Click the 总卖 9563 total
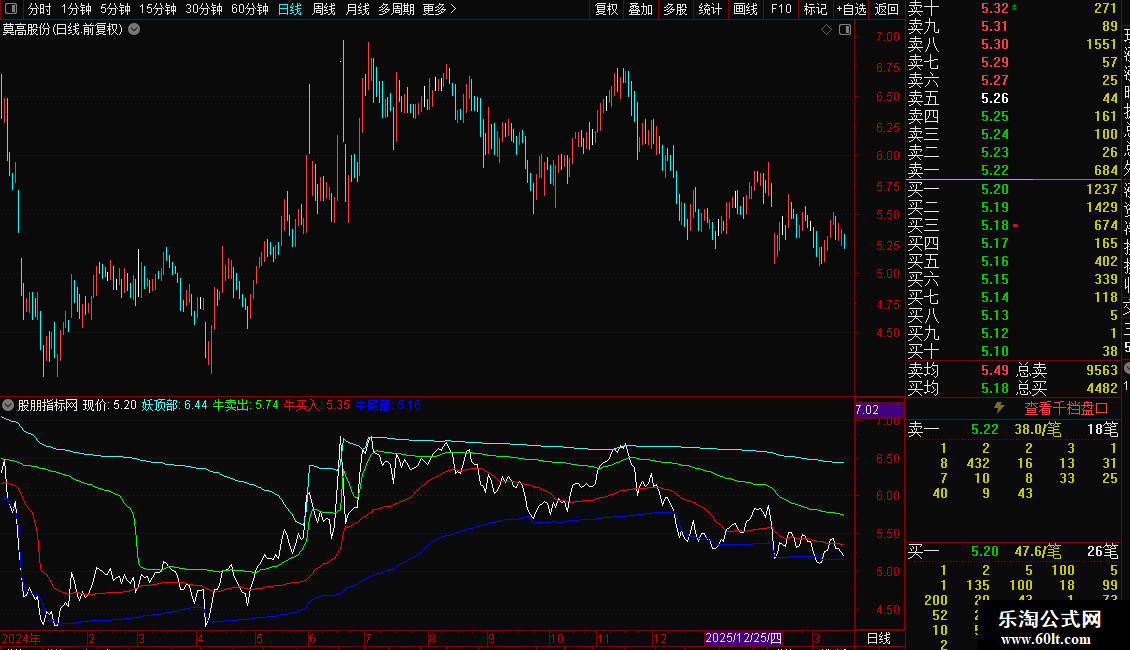Screen dimensions: 1130x650 pyautogui.click(x=1067, y=370)
